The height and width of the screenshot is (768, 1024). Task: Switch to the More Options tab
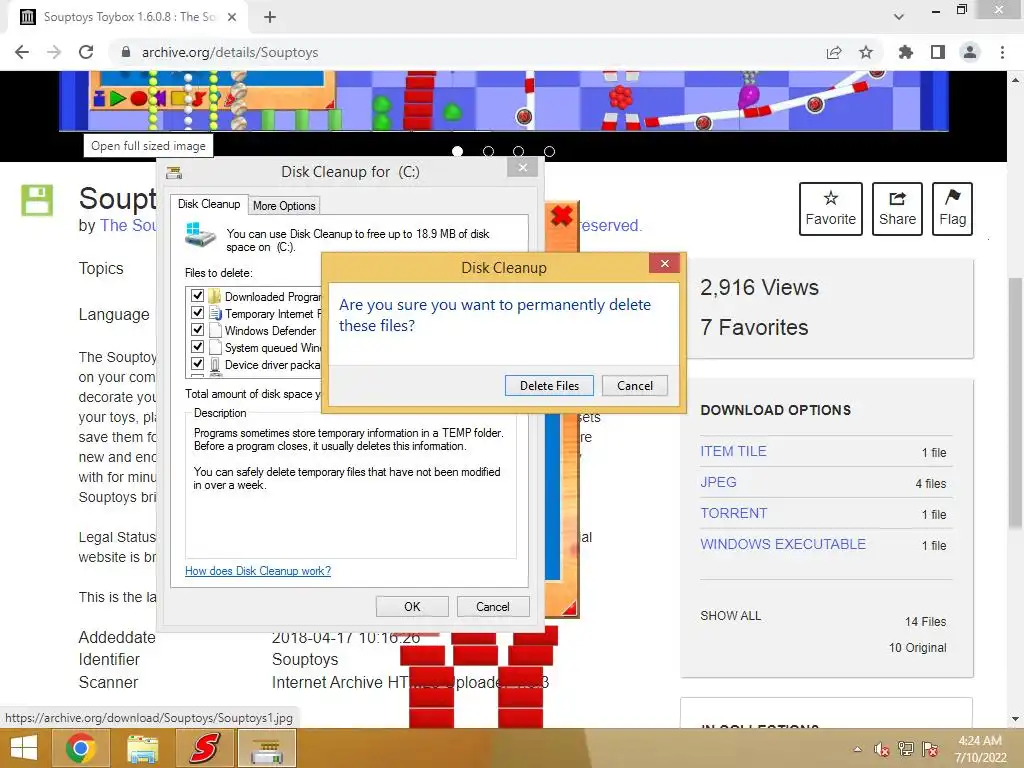284,206
